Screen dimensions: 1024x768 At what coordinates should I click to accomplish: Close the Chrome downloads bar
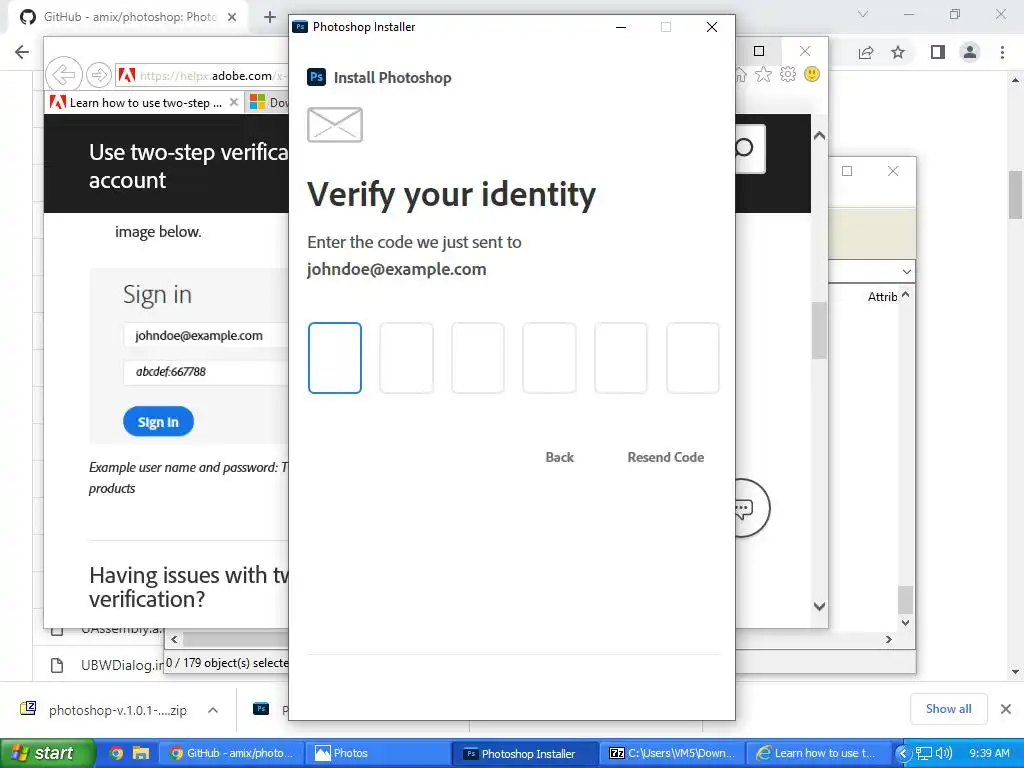coord(1006,709)
